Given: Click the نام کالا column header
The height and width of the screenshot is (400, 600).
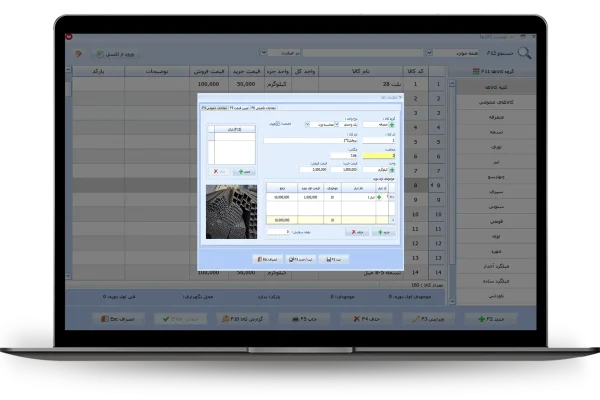Looking at the screenshot, I should tap(361, 71).
